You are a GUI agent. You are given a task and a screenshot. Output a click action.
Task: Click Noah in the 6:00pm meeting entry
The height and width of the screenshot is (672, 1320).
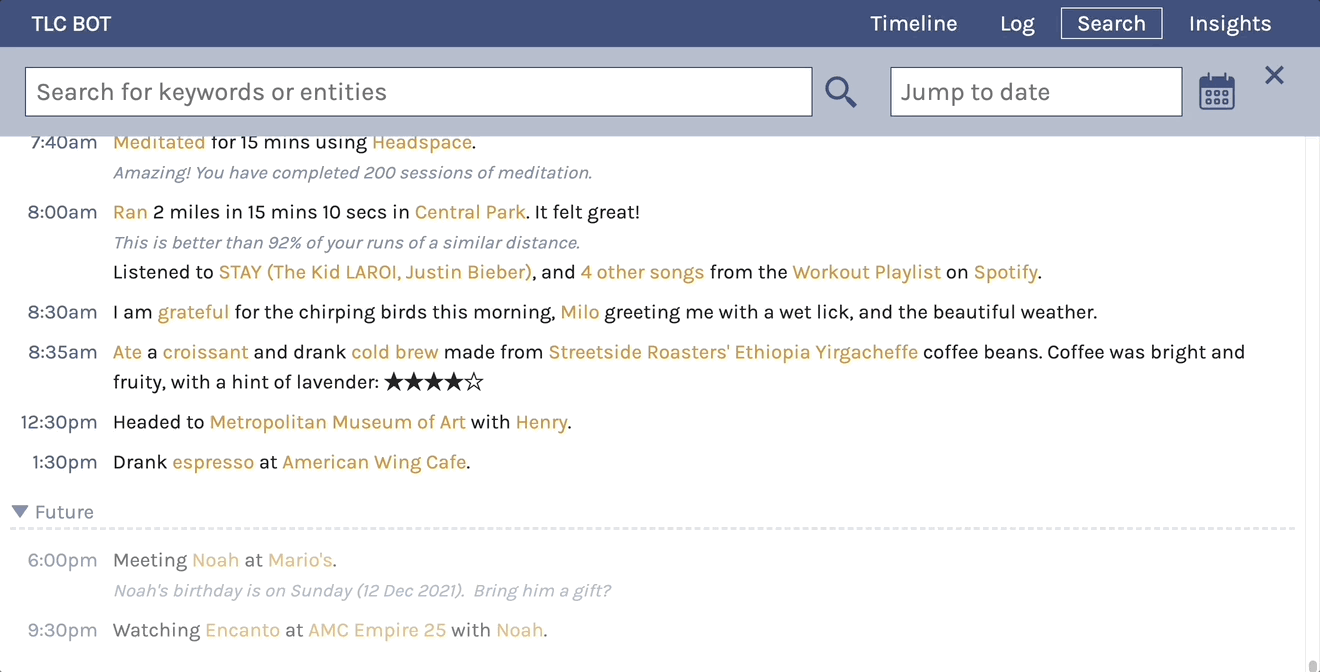coord(216,560)
